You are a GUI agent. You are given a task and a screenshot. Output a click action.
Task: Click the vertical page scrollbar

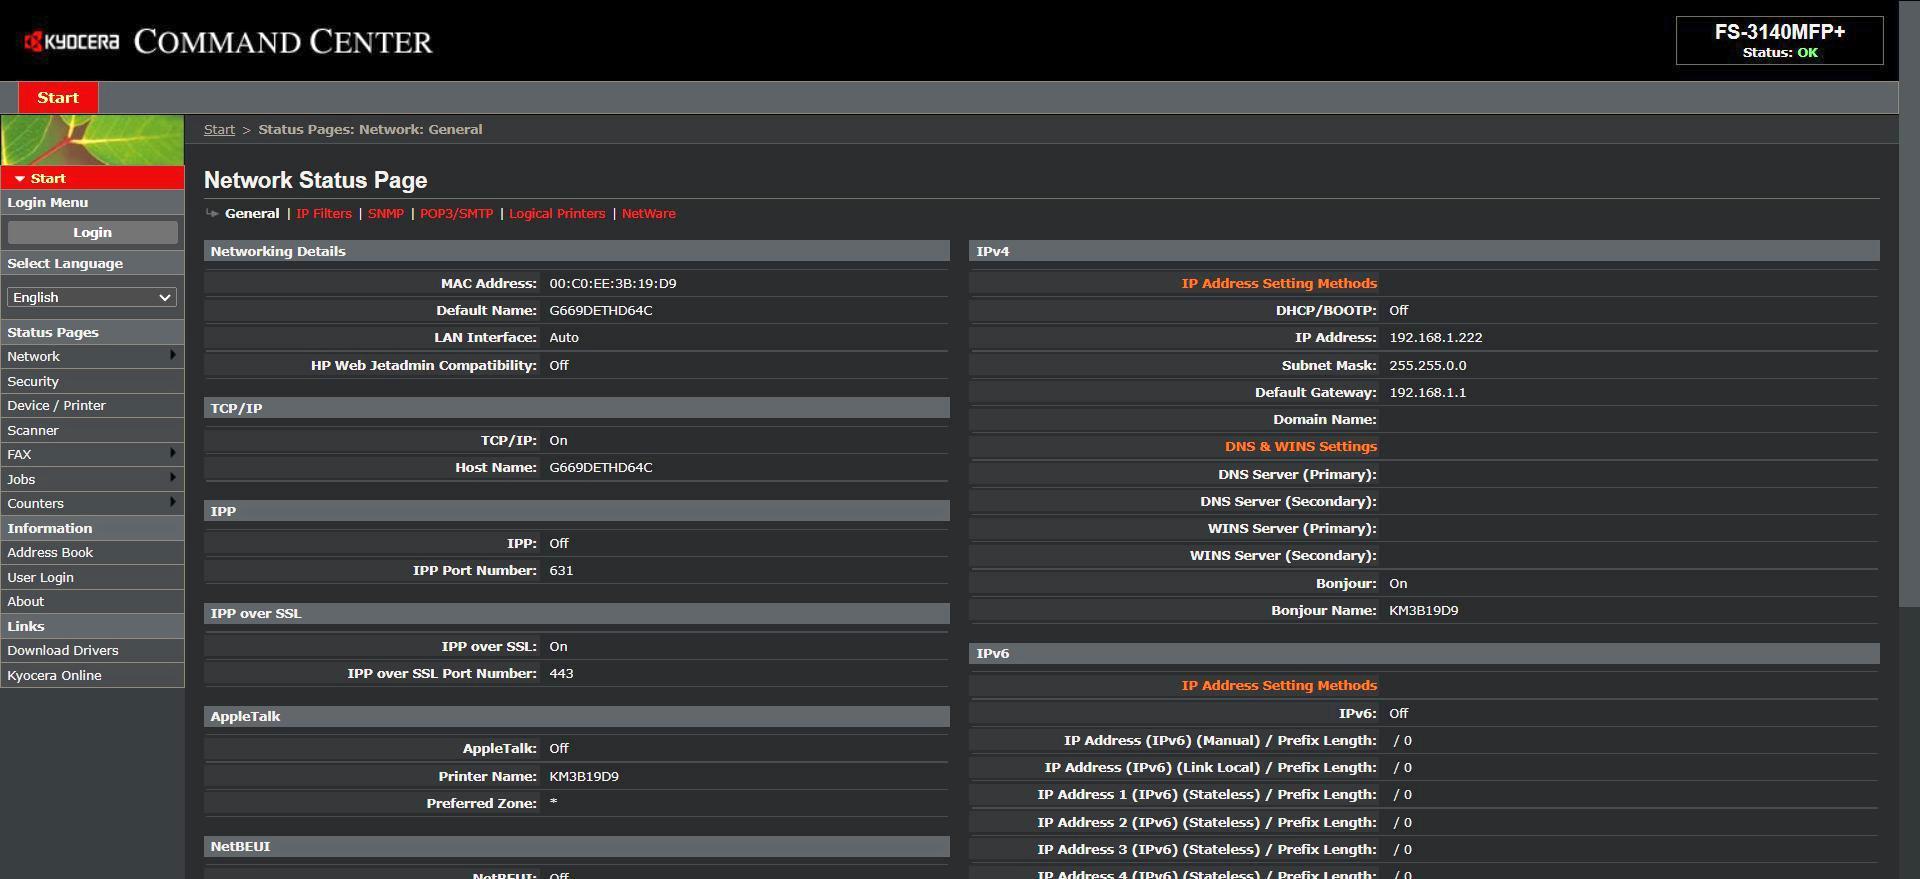(1909, 440)
